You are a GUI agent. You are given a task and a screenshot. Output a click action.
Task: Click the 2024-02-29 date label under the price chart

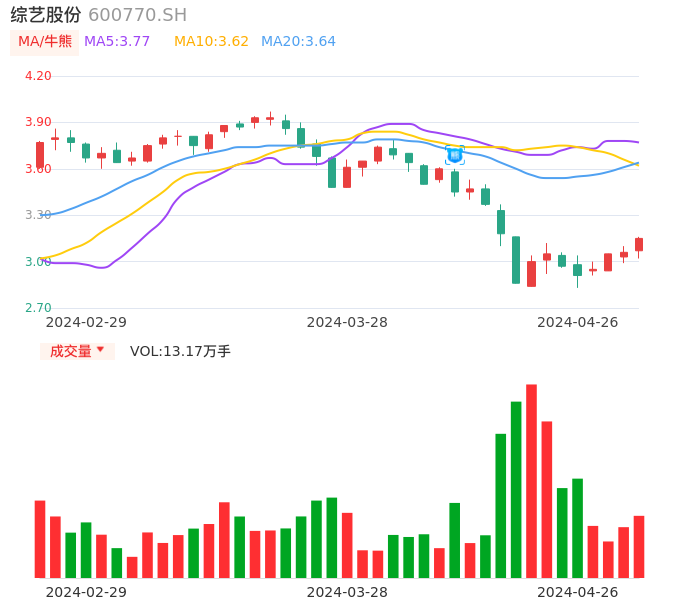click(87, 322)
